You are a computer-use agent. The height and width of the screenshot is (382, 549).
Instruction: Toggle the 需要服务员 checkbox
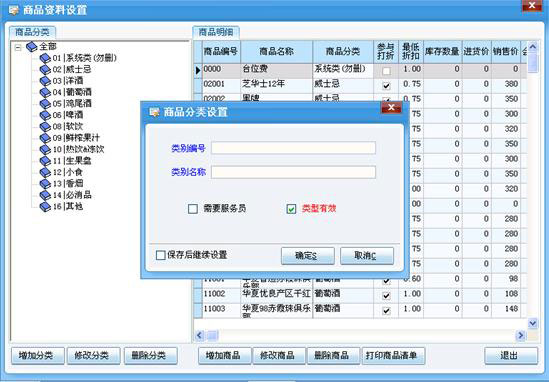click(x=193, y=209)
